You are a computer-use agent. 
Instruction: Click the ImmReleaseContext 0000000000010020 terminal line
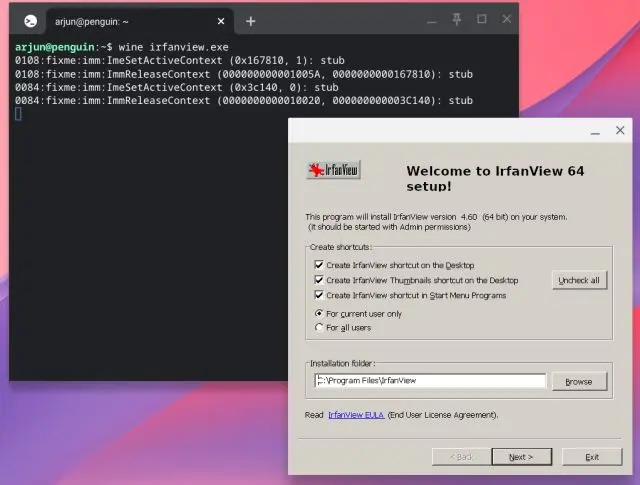[x=244, y=100]
